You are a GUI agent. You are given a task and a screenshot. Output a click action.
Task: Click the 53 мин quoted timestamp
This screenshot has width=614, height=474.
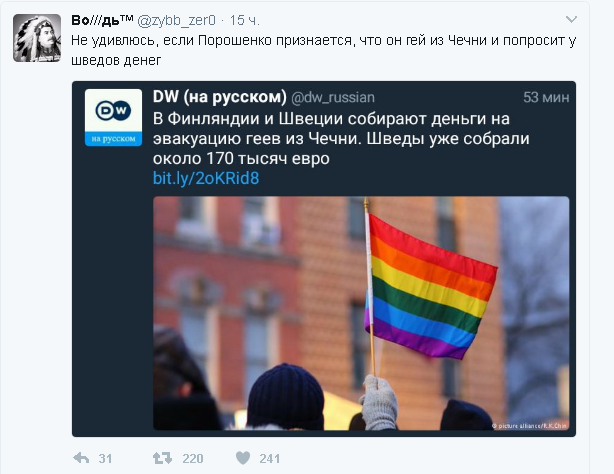point(546,97)
